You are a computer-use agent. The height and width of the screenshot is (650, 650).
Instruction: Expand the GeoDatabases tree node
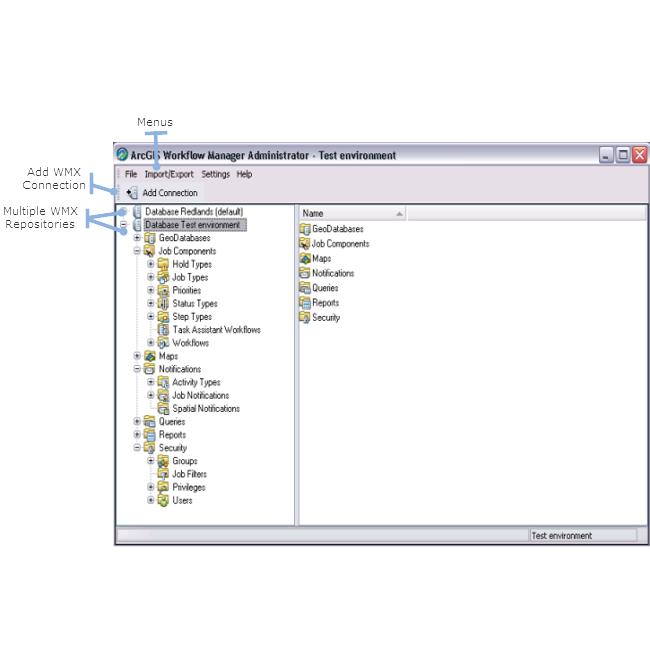[x=137, y=238]
